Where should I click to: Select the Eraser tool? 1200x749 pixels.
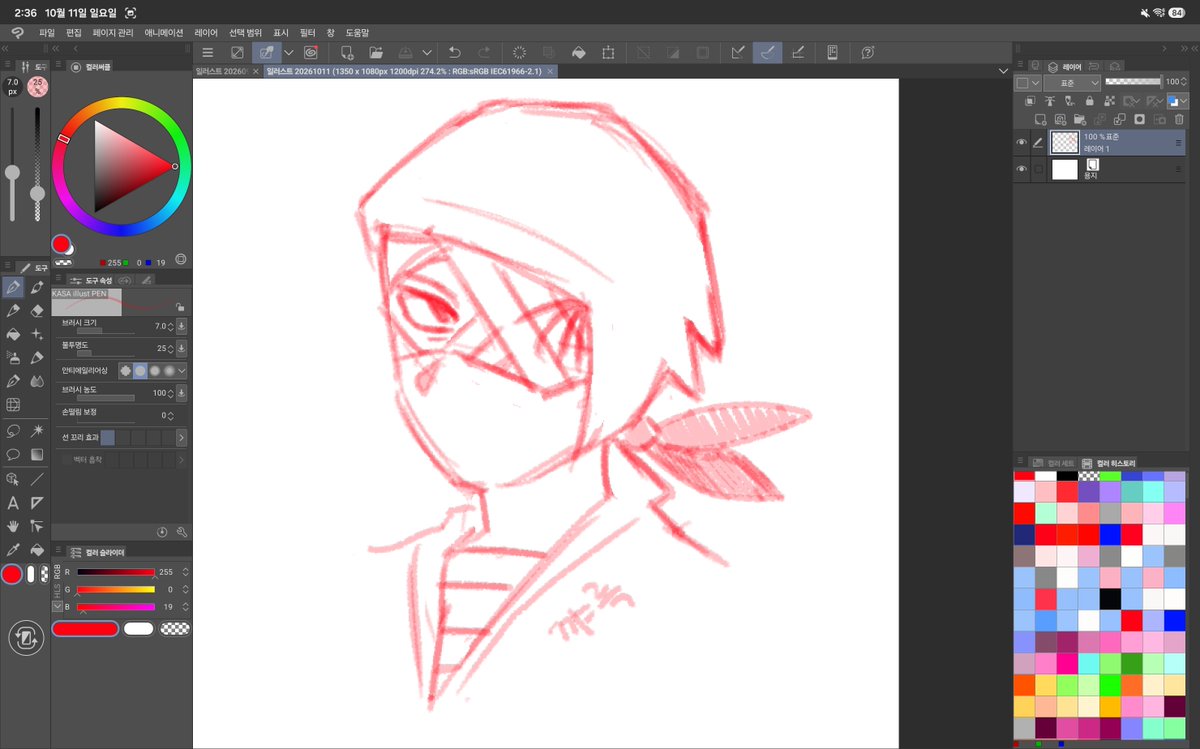pos(37,311)
